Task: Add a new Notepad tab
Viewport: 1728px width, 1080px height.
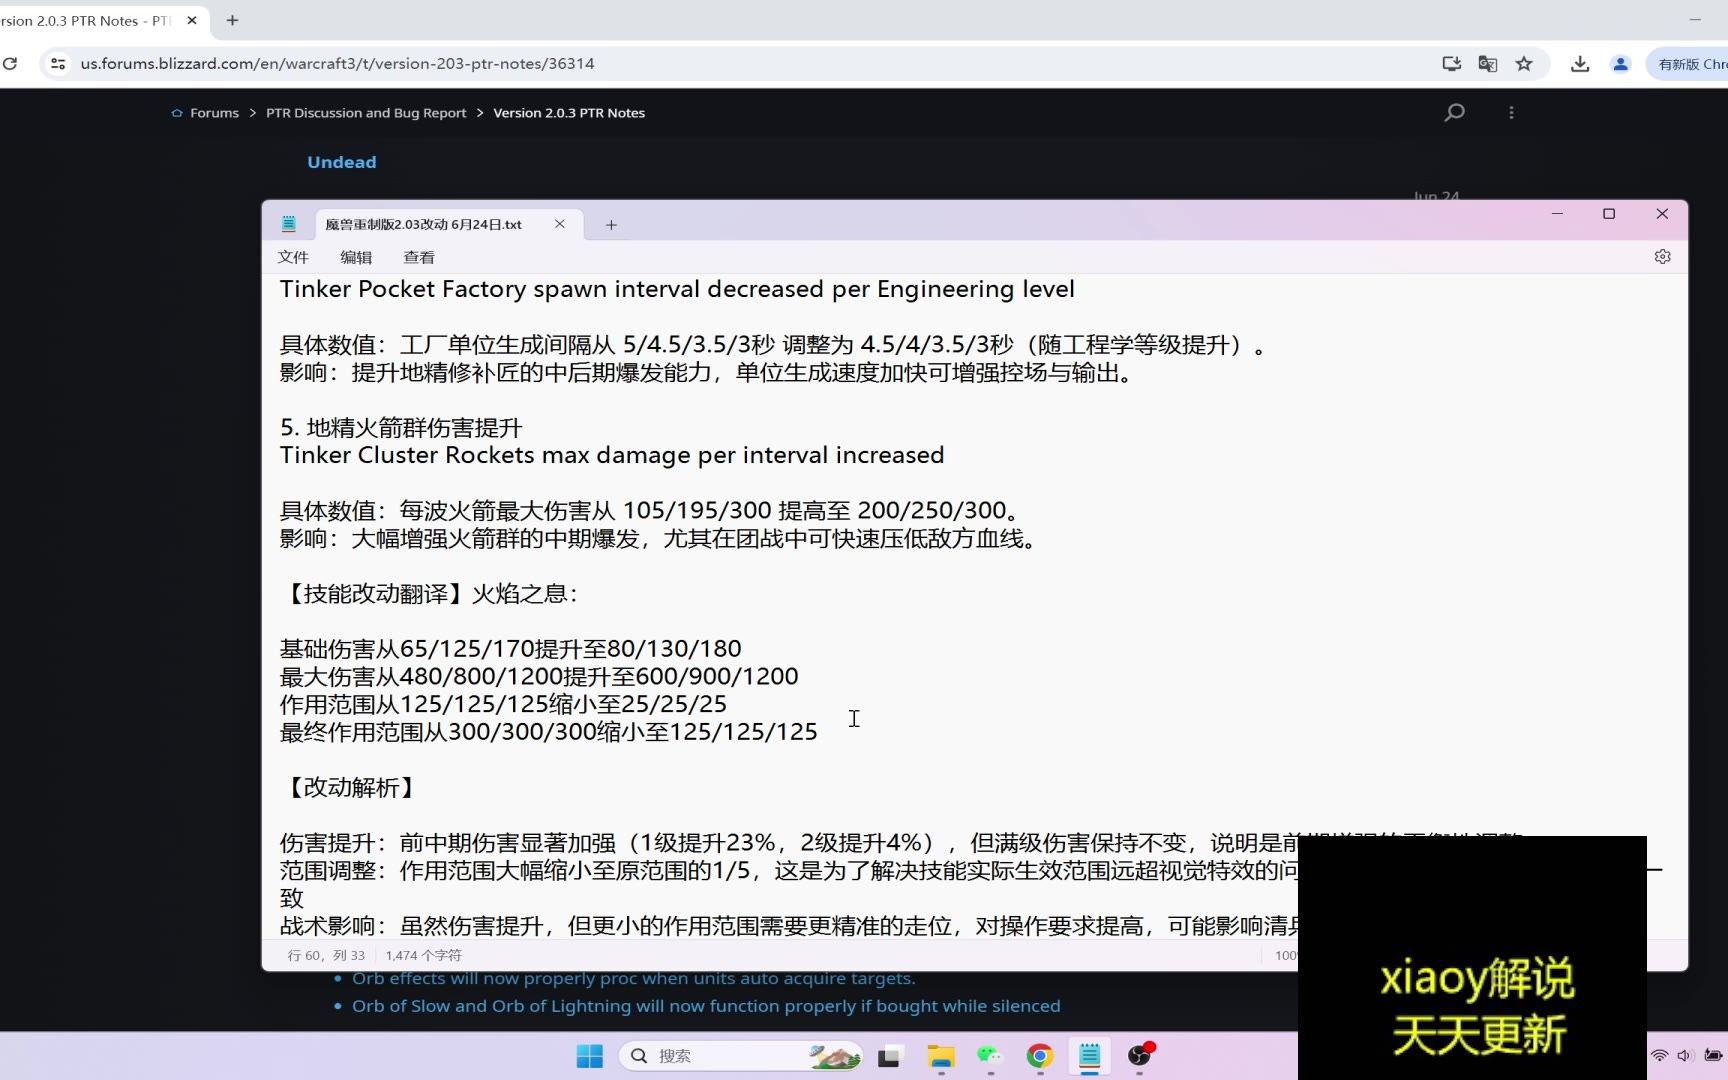Action: click(x=611, y=225)
